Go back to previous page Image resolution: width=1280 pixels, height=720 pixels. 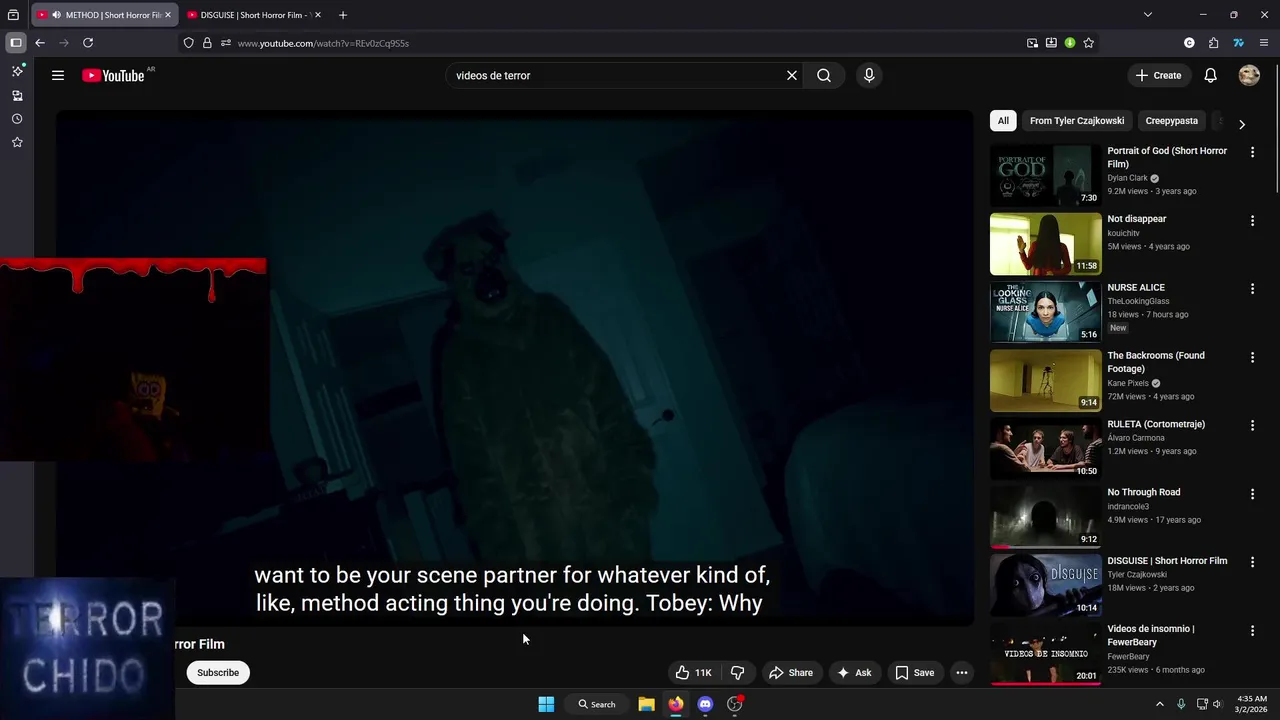pyautogui.click(x=40, y=43)
